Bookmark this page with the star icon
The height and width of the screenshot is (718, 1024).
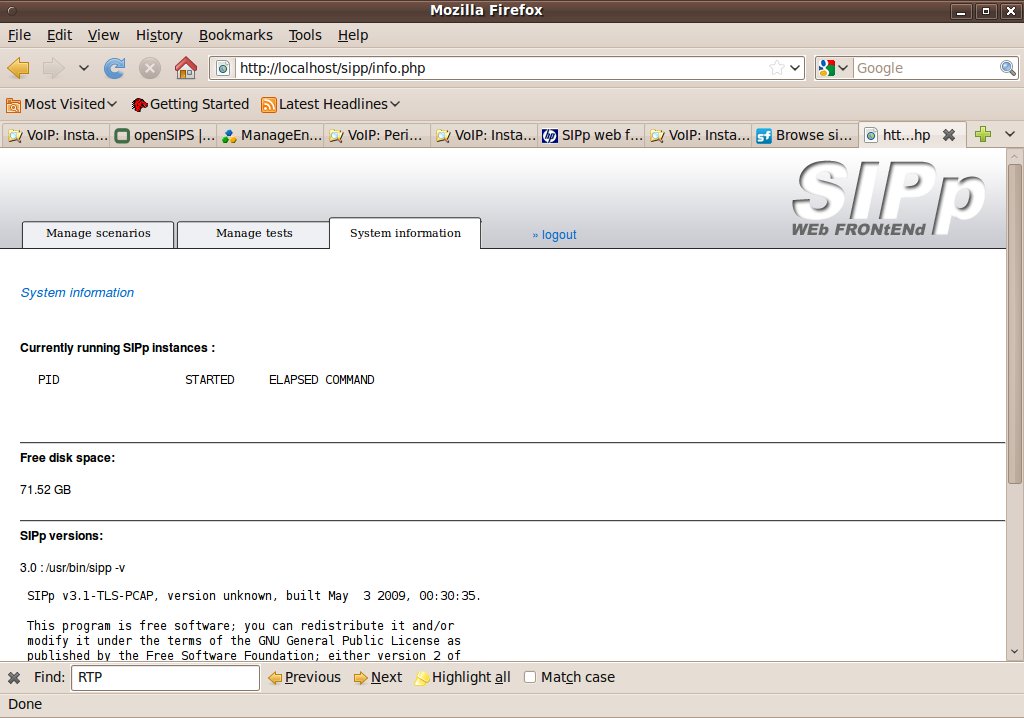click(x=776, y=68)
